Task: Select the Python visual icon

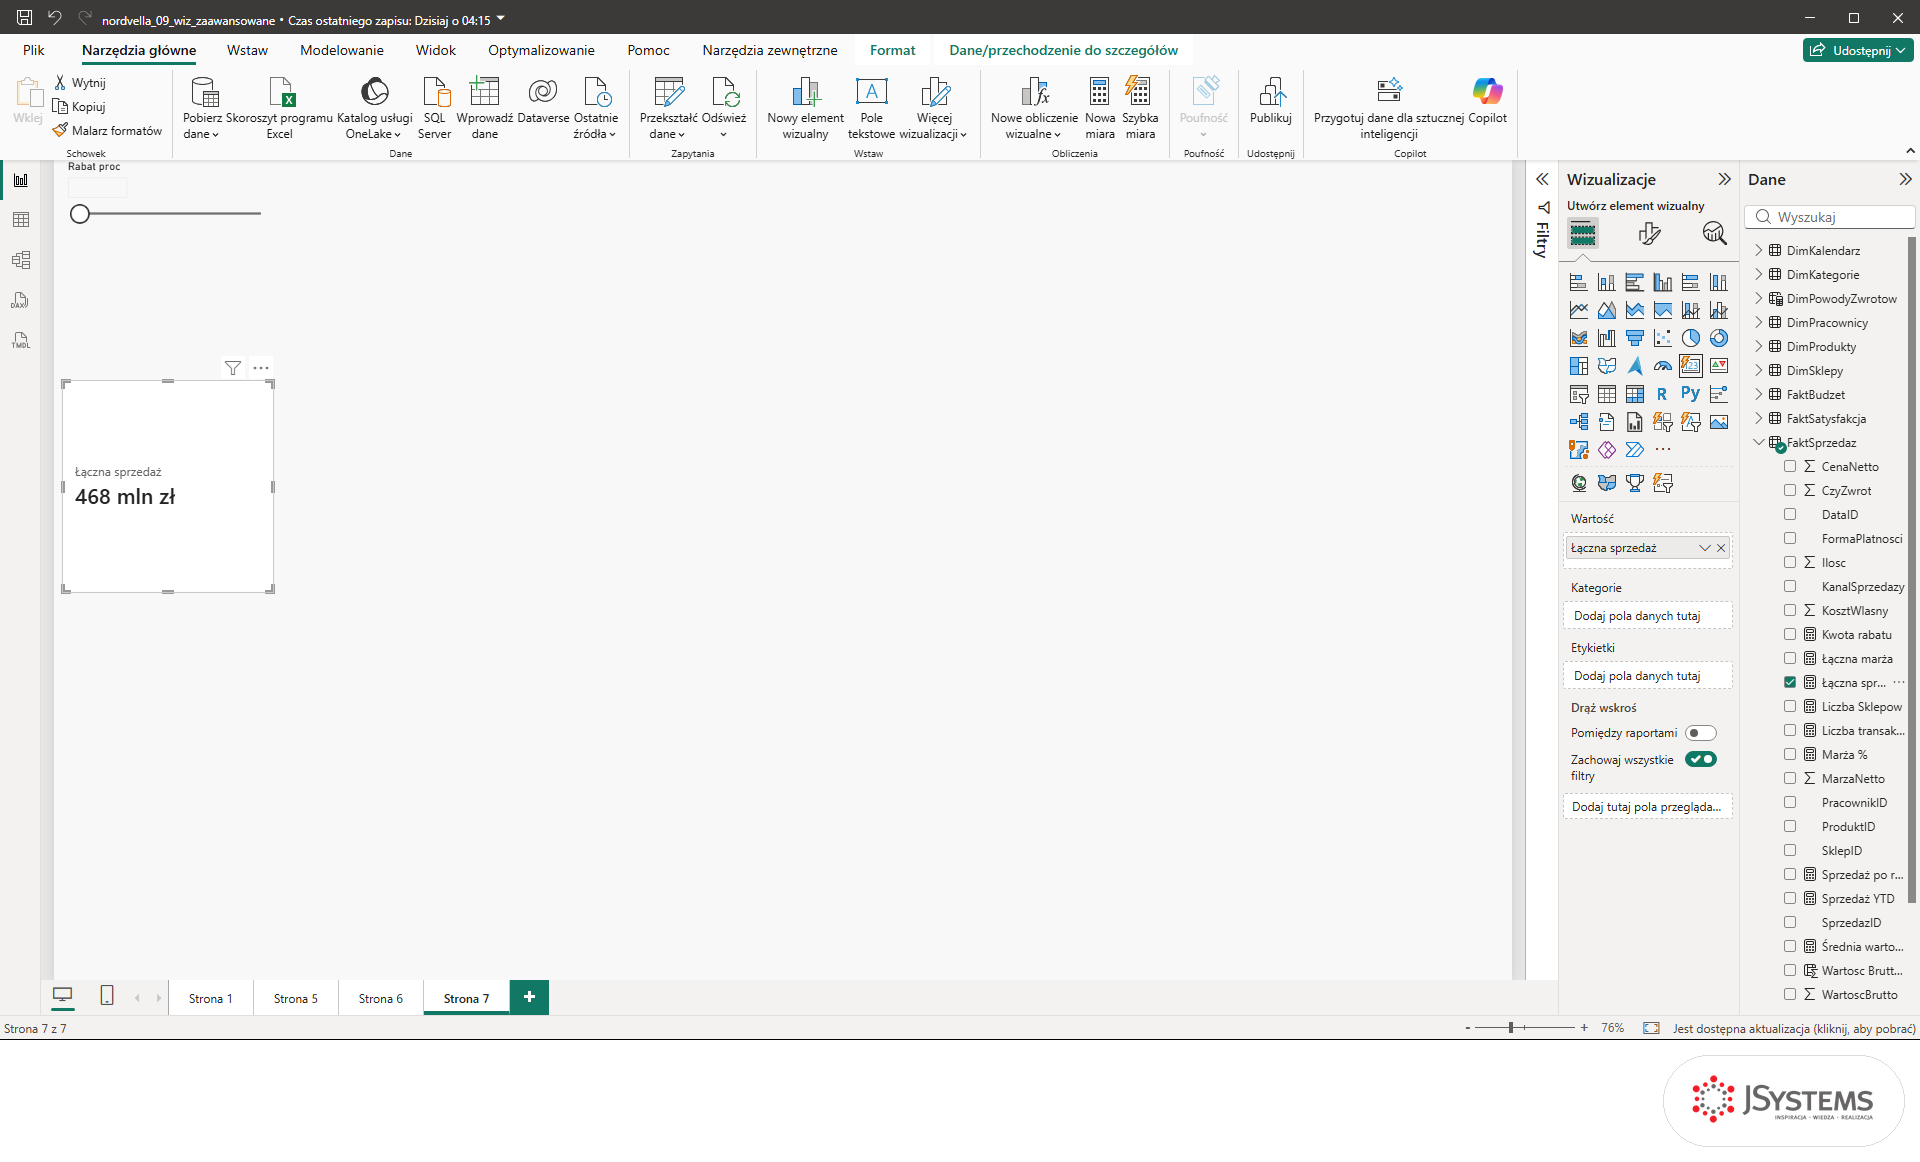Action: pyautogui.click(x=1690, y=394)
